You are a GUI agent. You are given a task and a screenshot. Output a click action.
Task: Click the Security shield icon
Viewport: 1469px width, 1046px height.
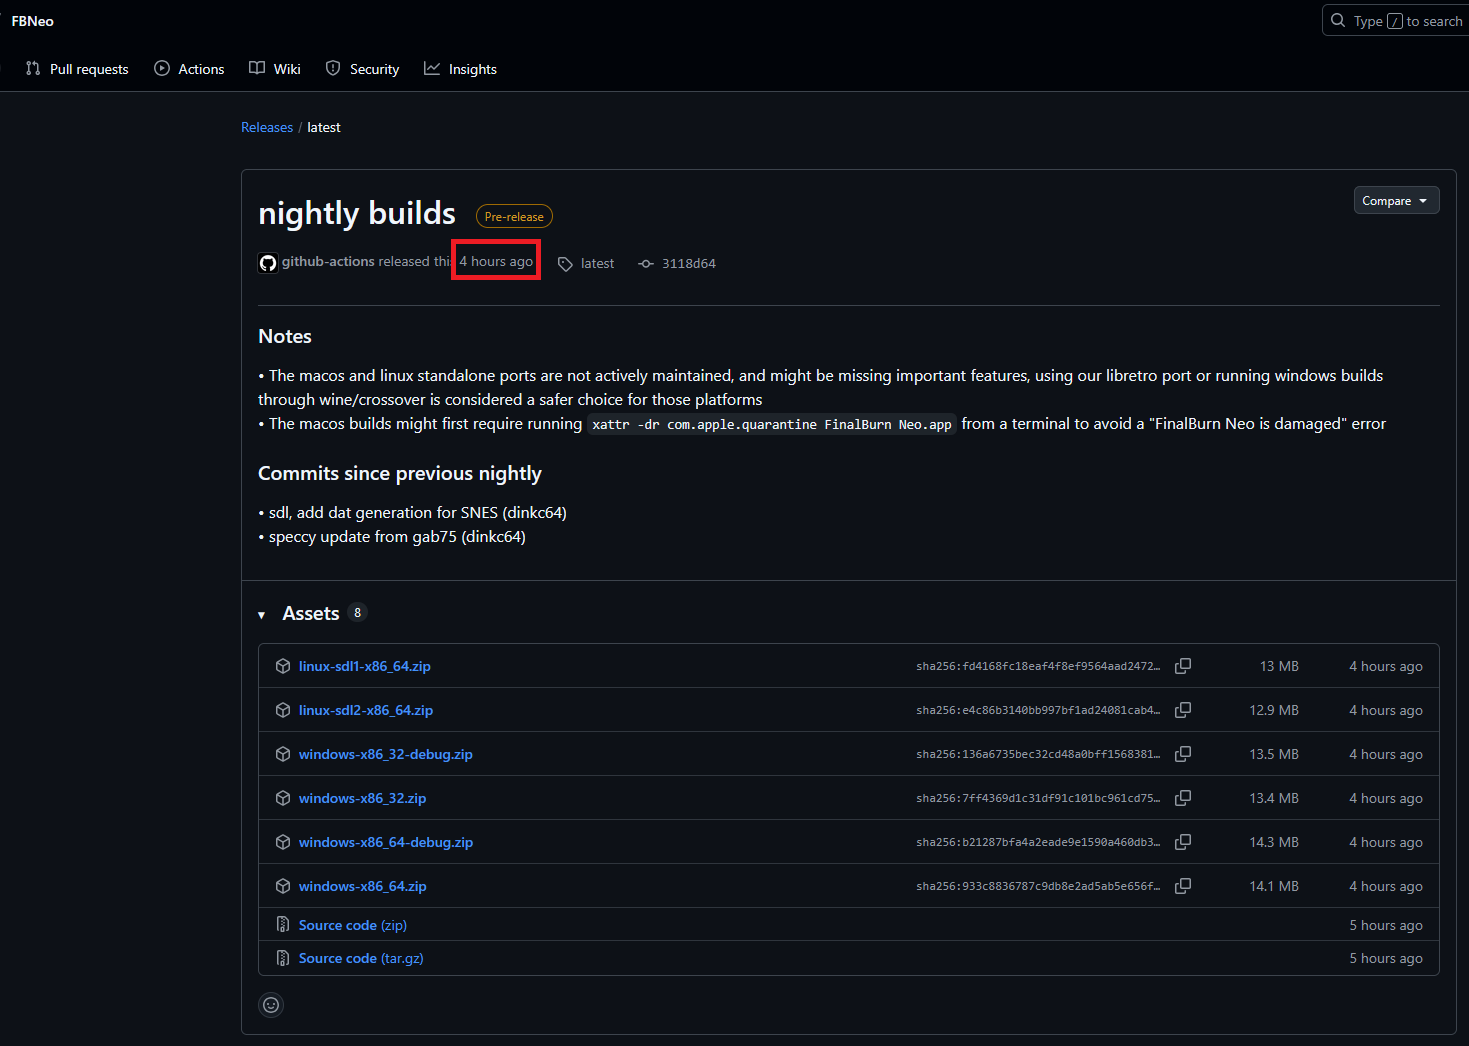pyautogui.click(x=333, y=68)
